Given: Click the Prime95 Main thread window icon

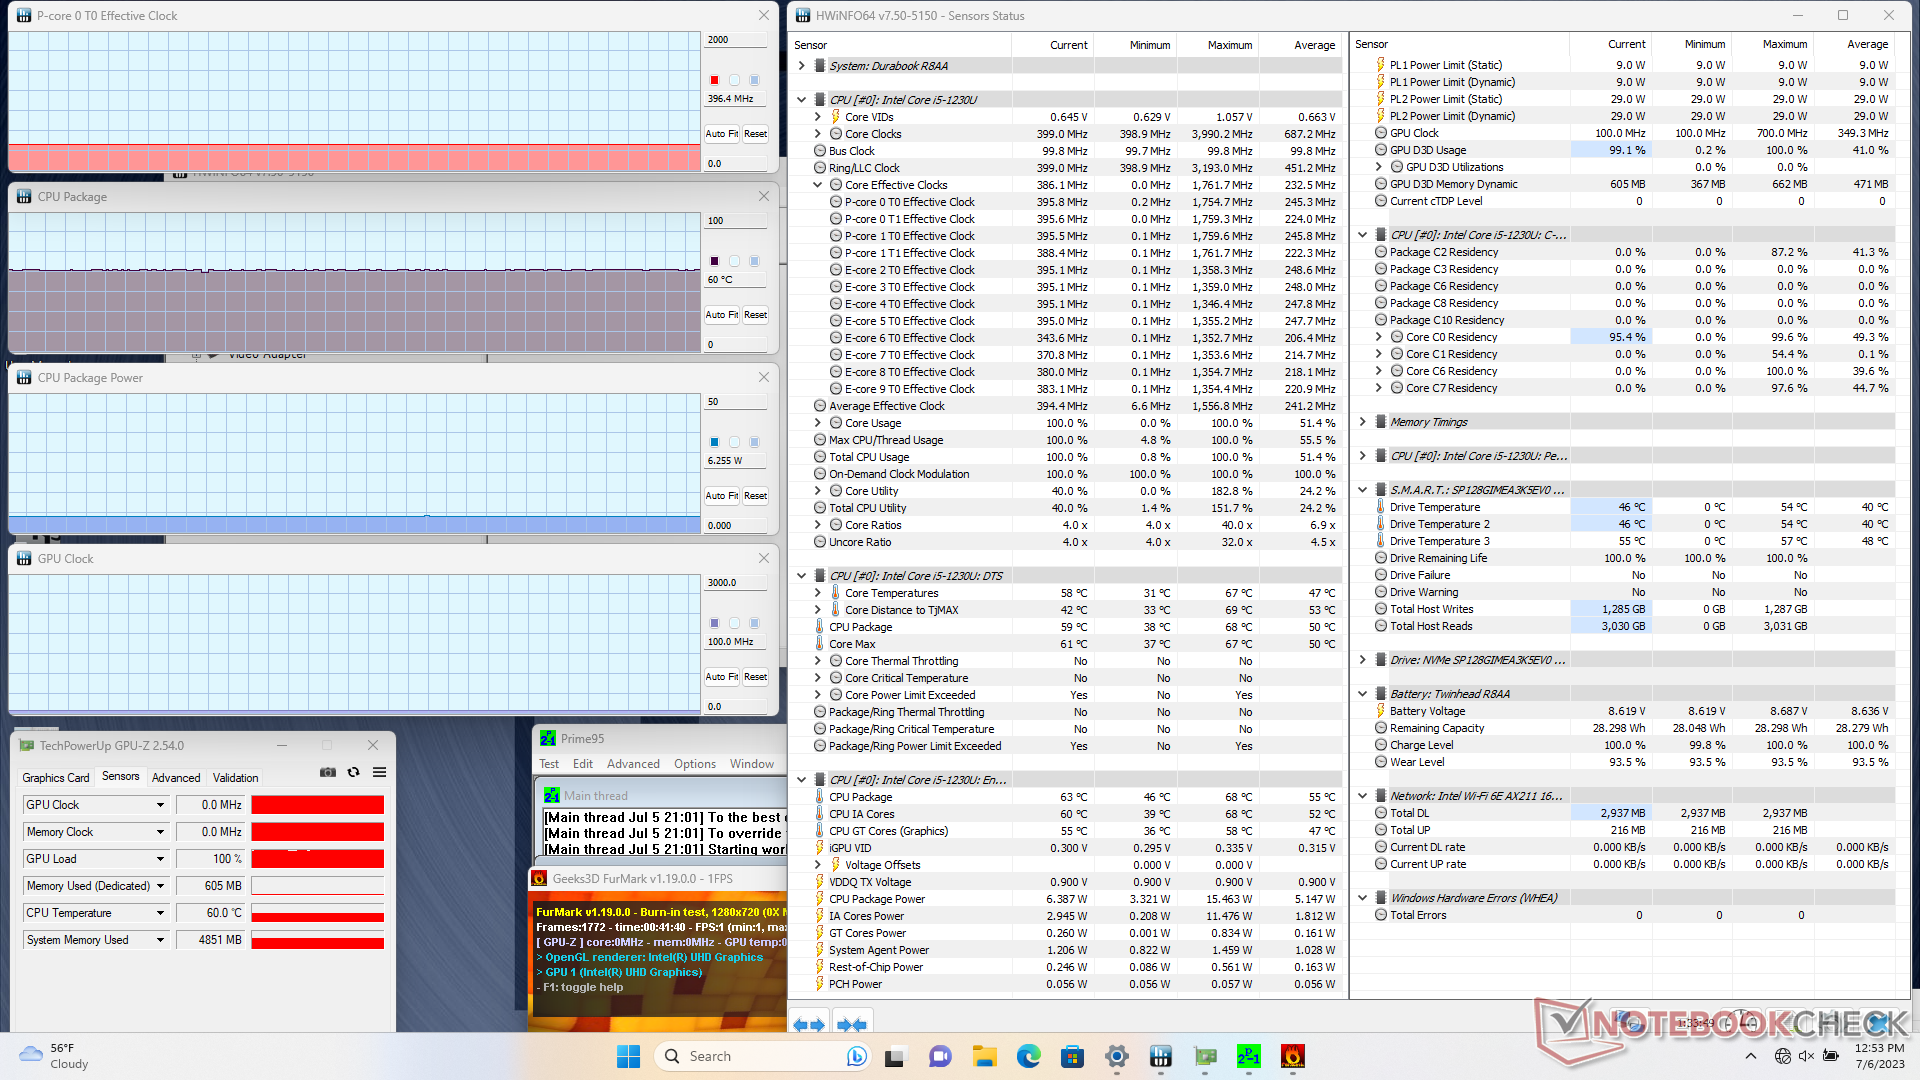Looking at the screenshot, I should click(x=551, y=796).
